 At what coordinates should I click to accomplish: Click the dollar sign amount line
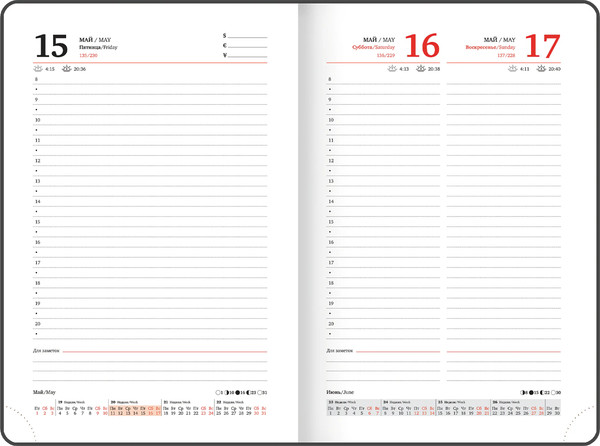point(247,38)
